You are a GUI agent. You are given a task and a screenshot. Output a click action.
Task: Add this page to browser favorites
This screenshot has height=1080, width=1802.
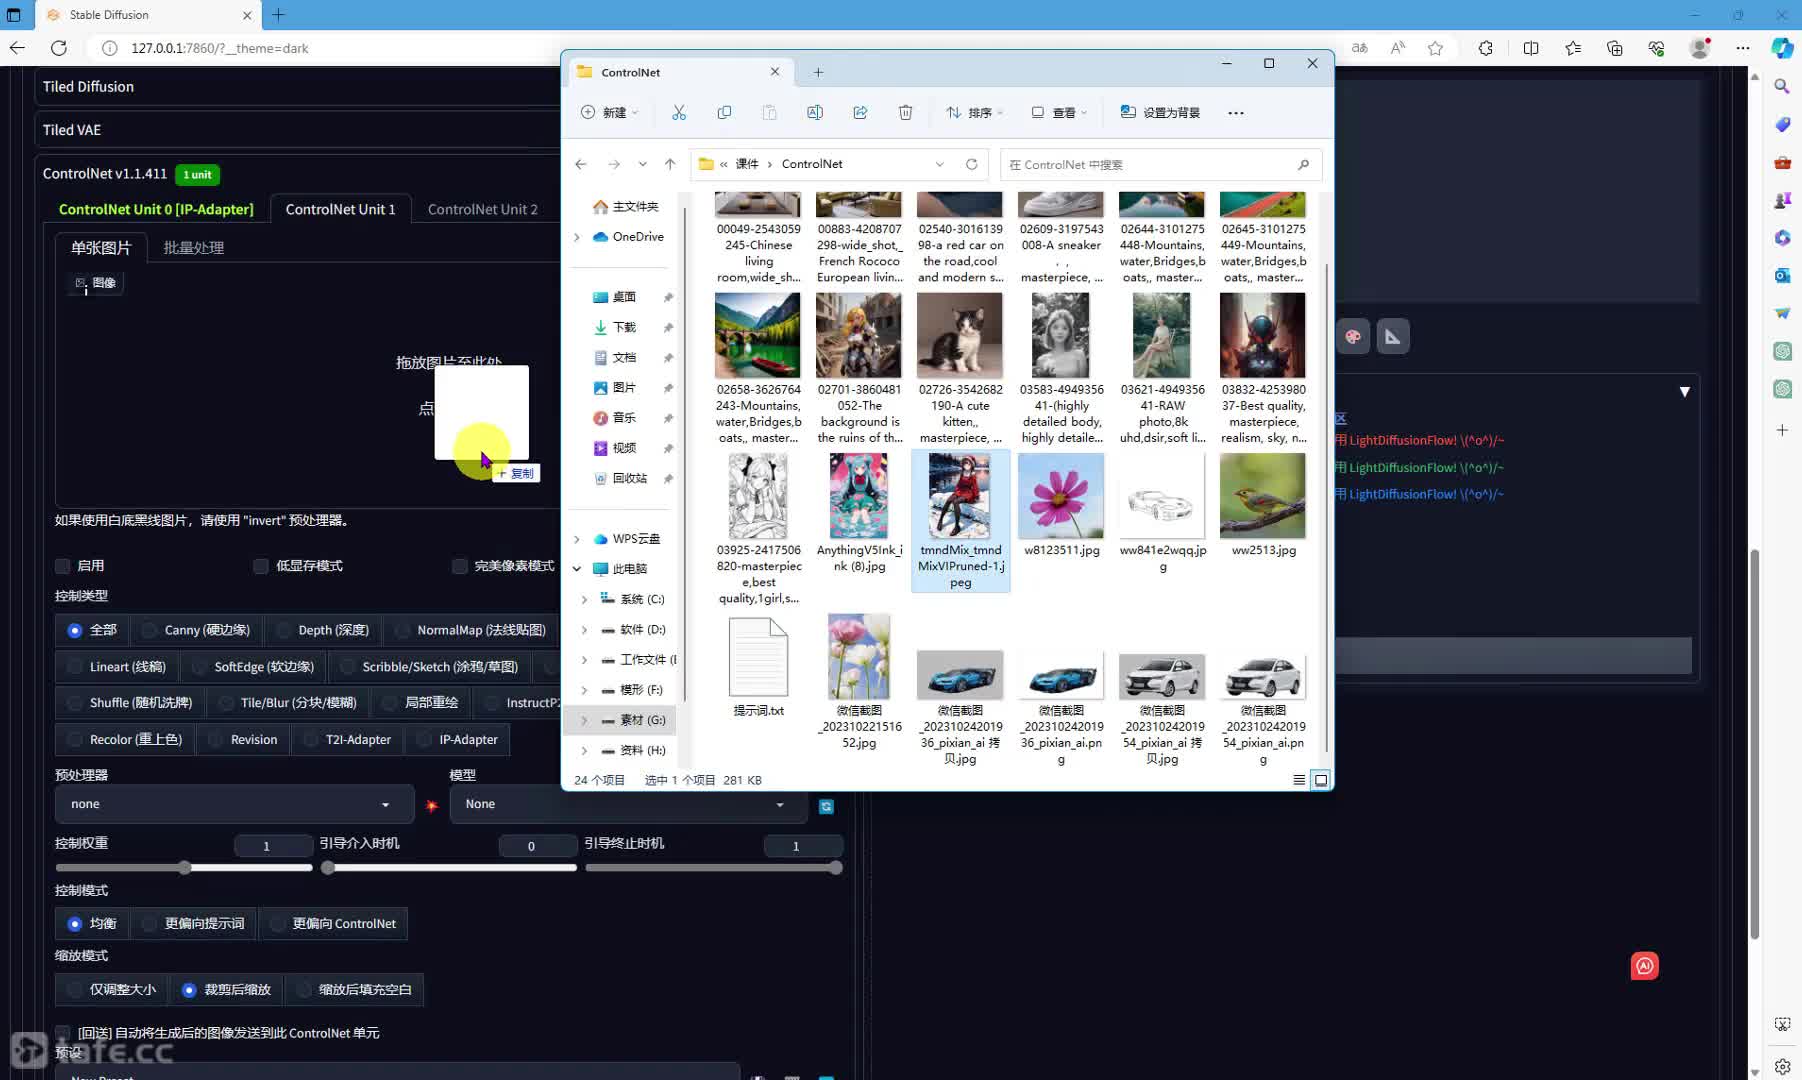pyautogui.click(x=1435, y=48)
